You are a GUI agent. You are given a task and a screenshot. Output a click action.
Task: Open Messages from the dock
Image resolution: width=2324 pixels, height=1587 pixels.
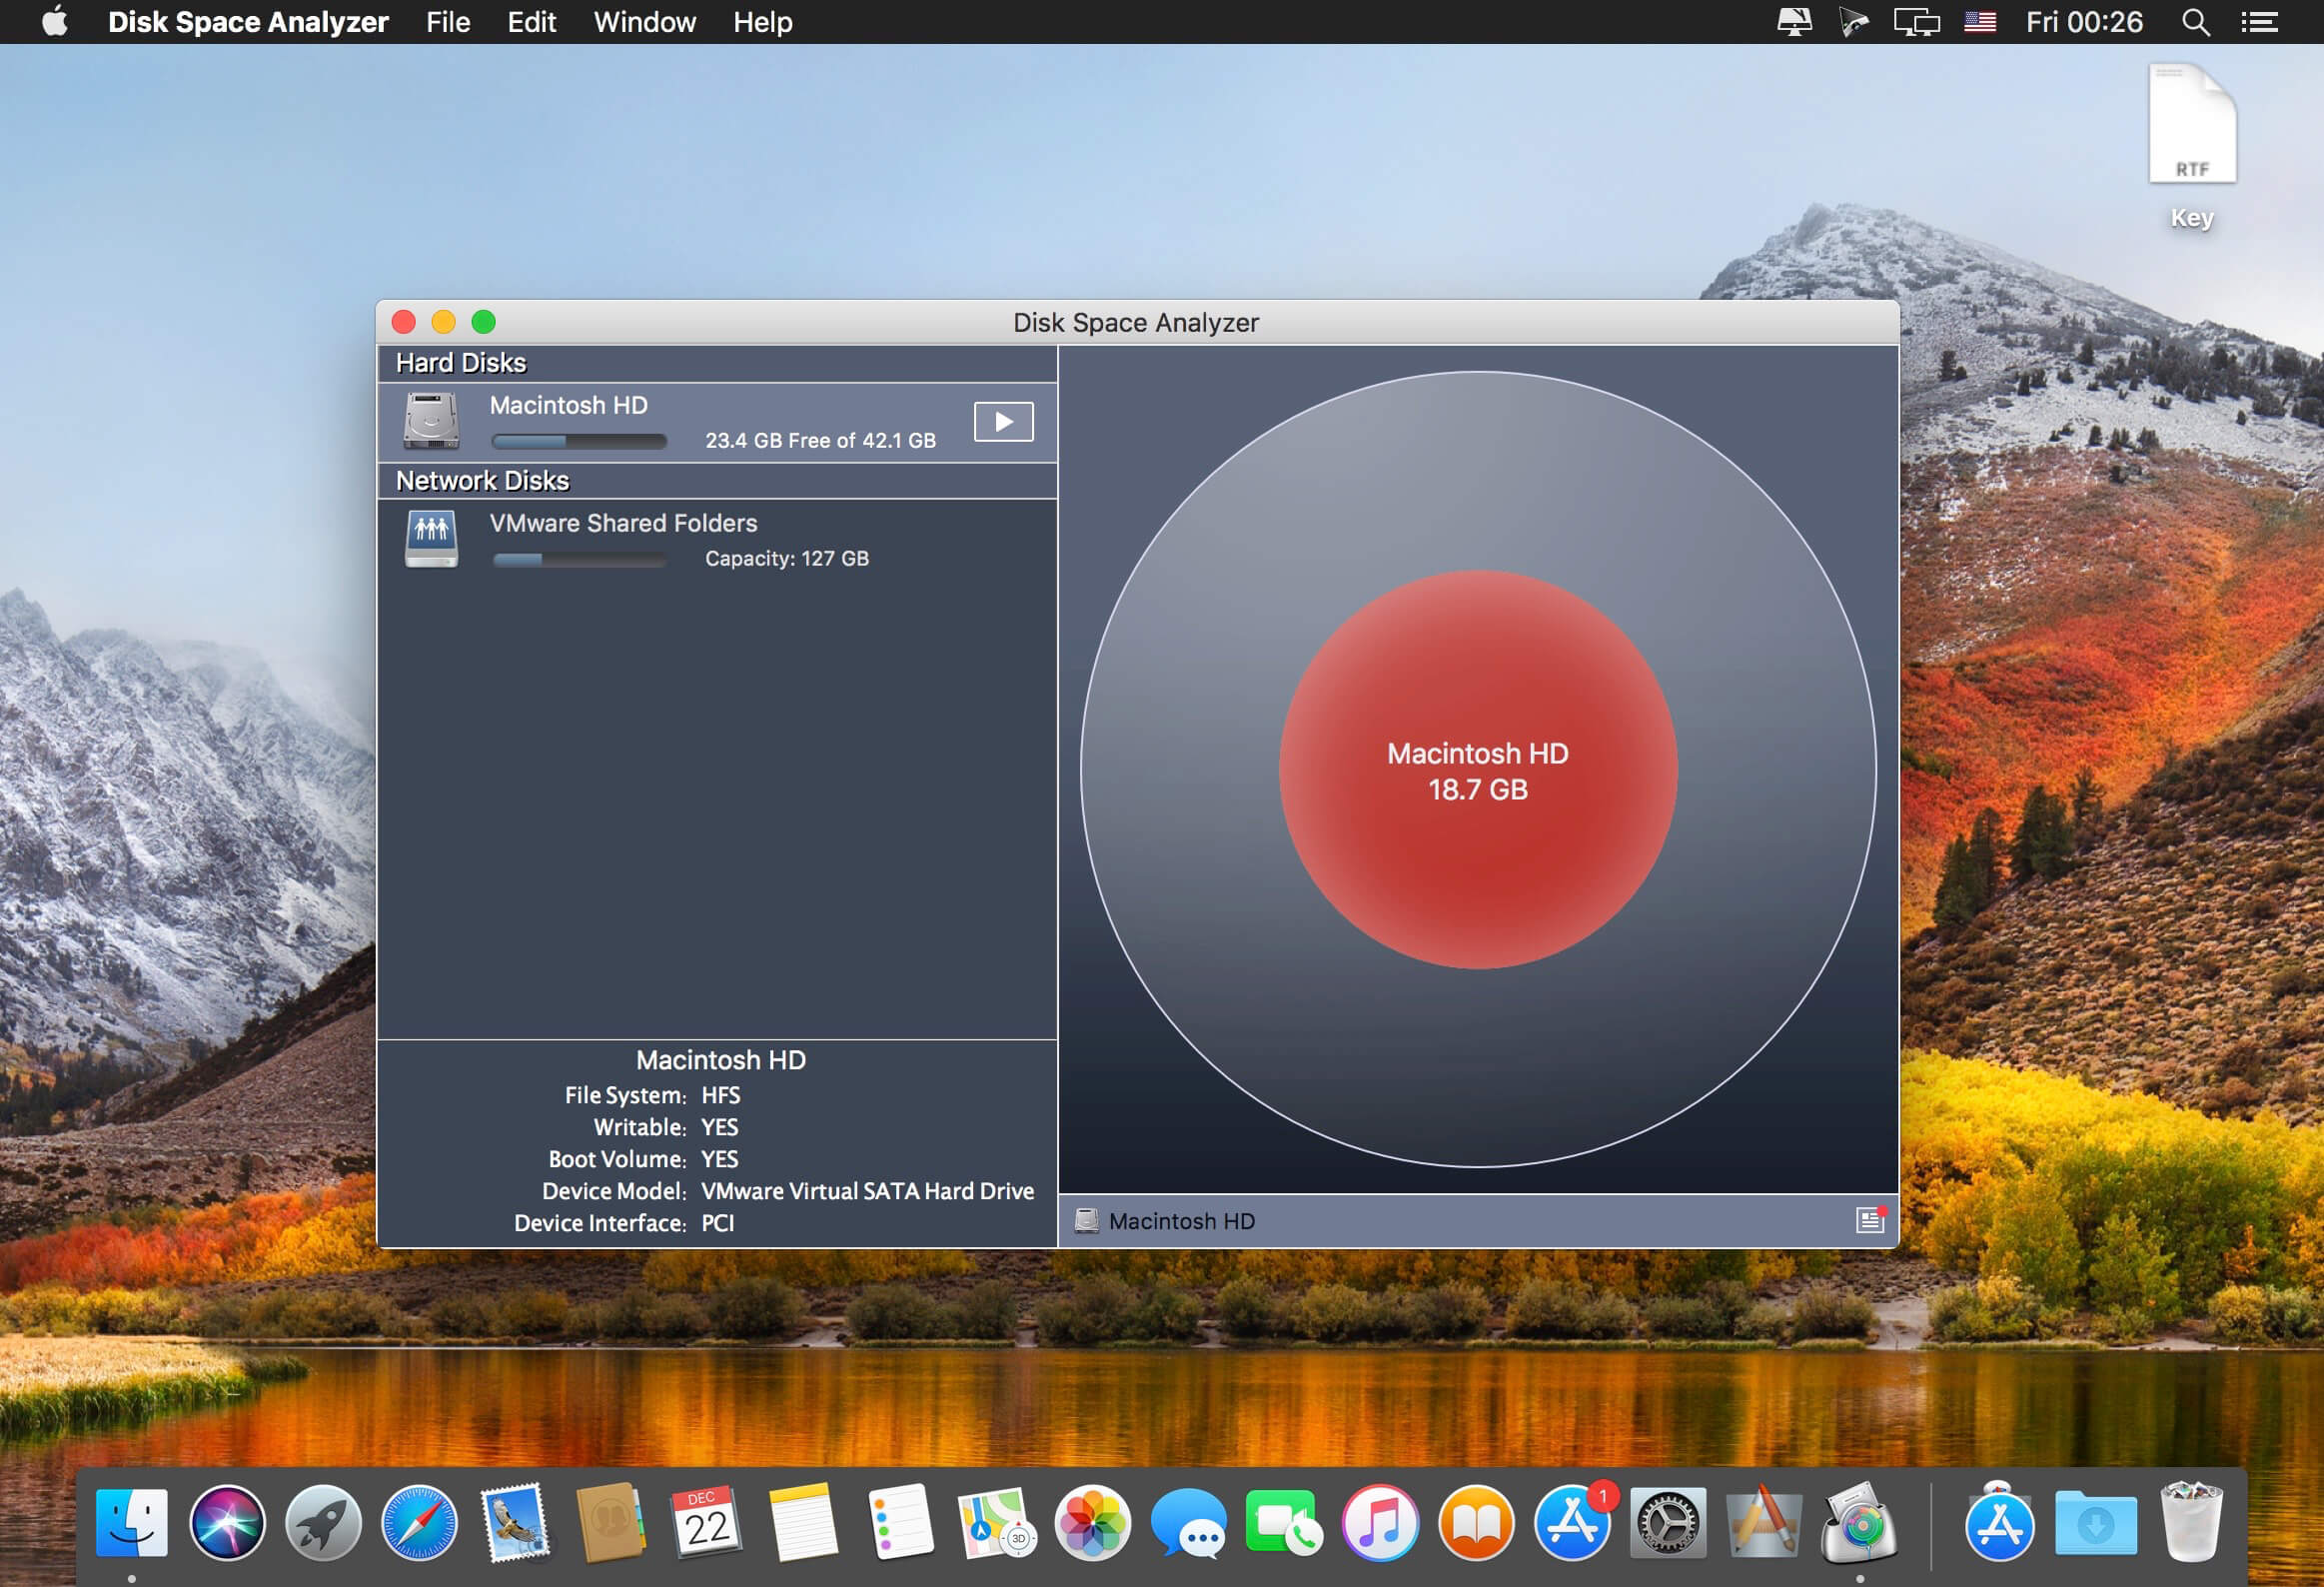1188,1522
